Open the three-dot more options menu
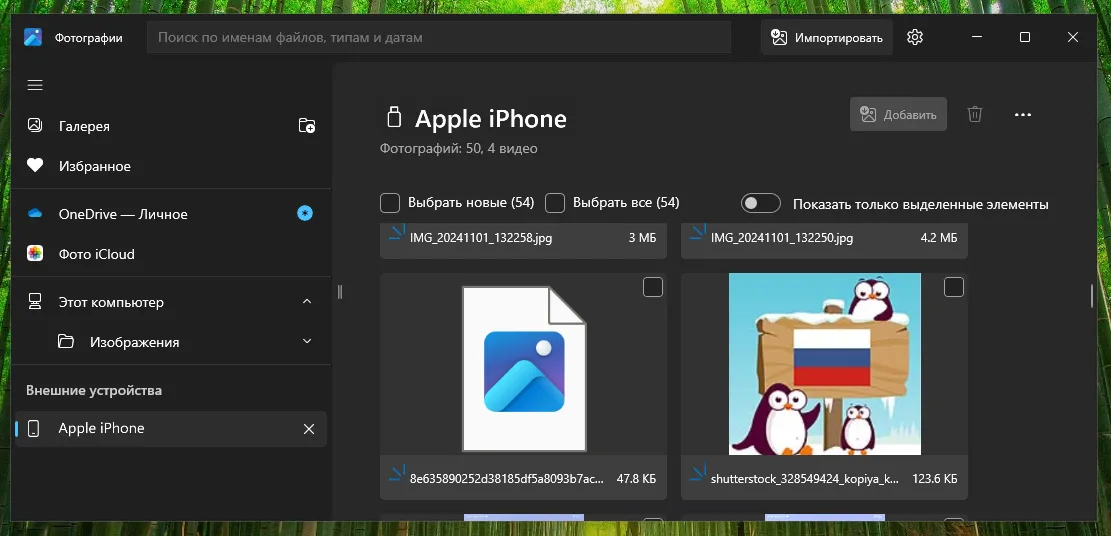 (x=1022, y=114)
